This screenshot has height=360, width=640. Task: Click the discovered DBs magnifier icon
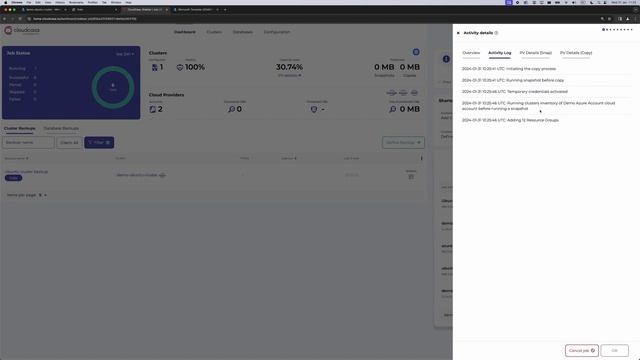231,109
